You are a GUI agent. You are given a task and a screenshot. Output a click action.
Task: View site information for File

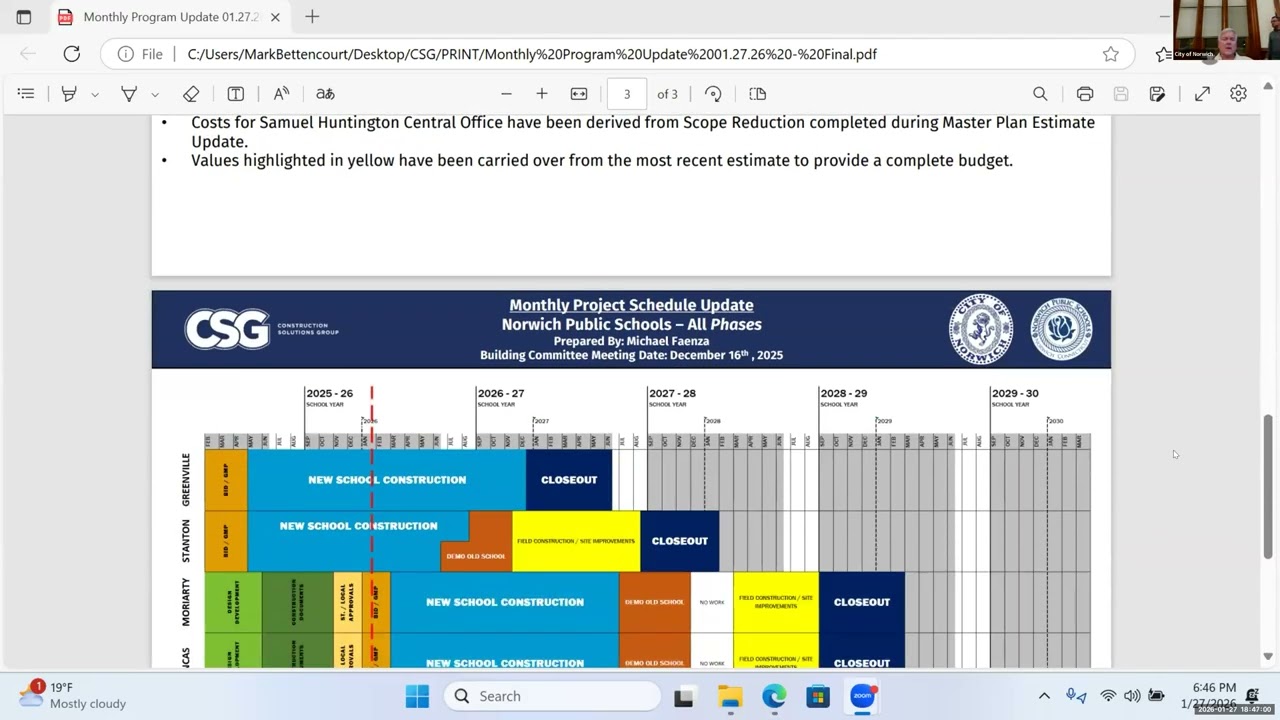[x=139, y=54]
